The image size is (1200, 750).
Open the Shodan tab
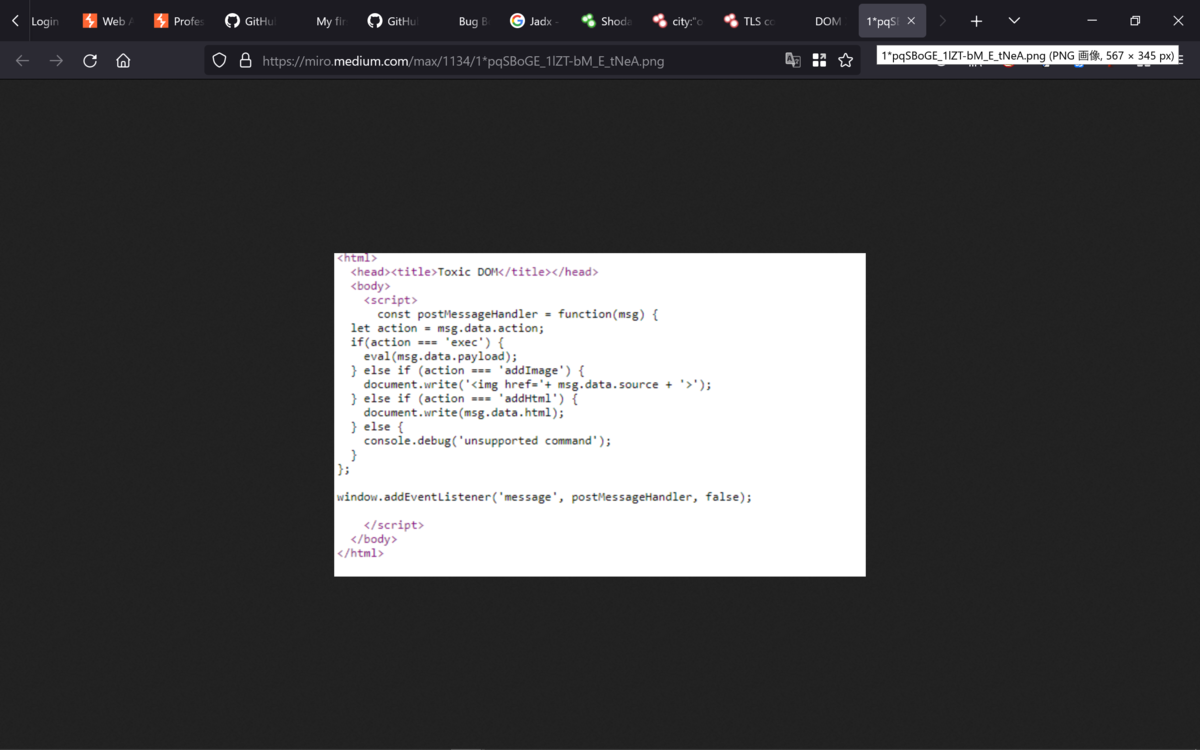point(604,21)
